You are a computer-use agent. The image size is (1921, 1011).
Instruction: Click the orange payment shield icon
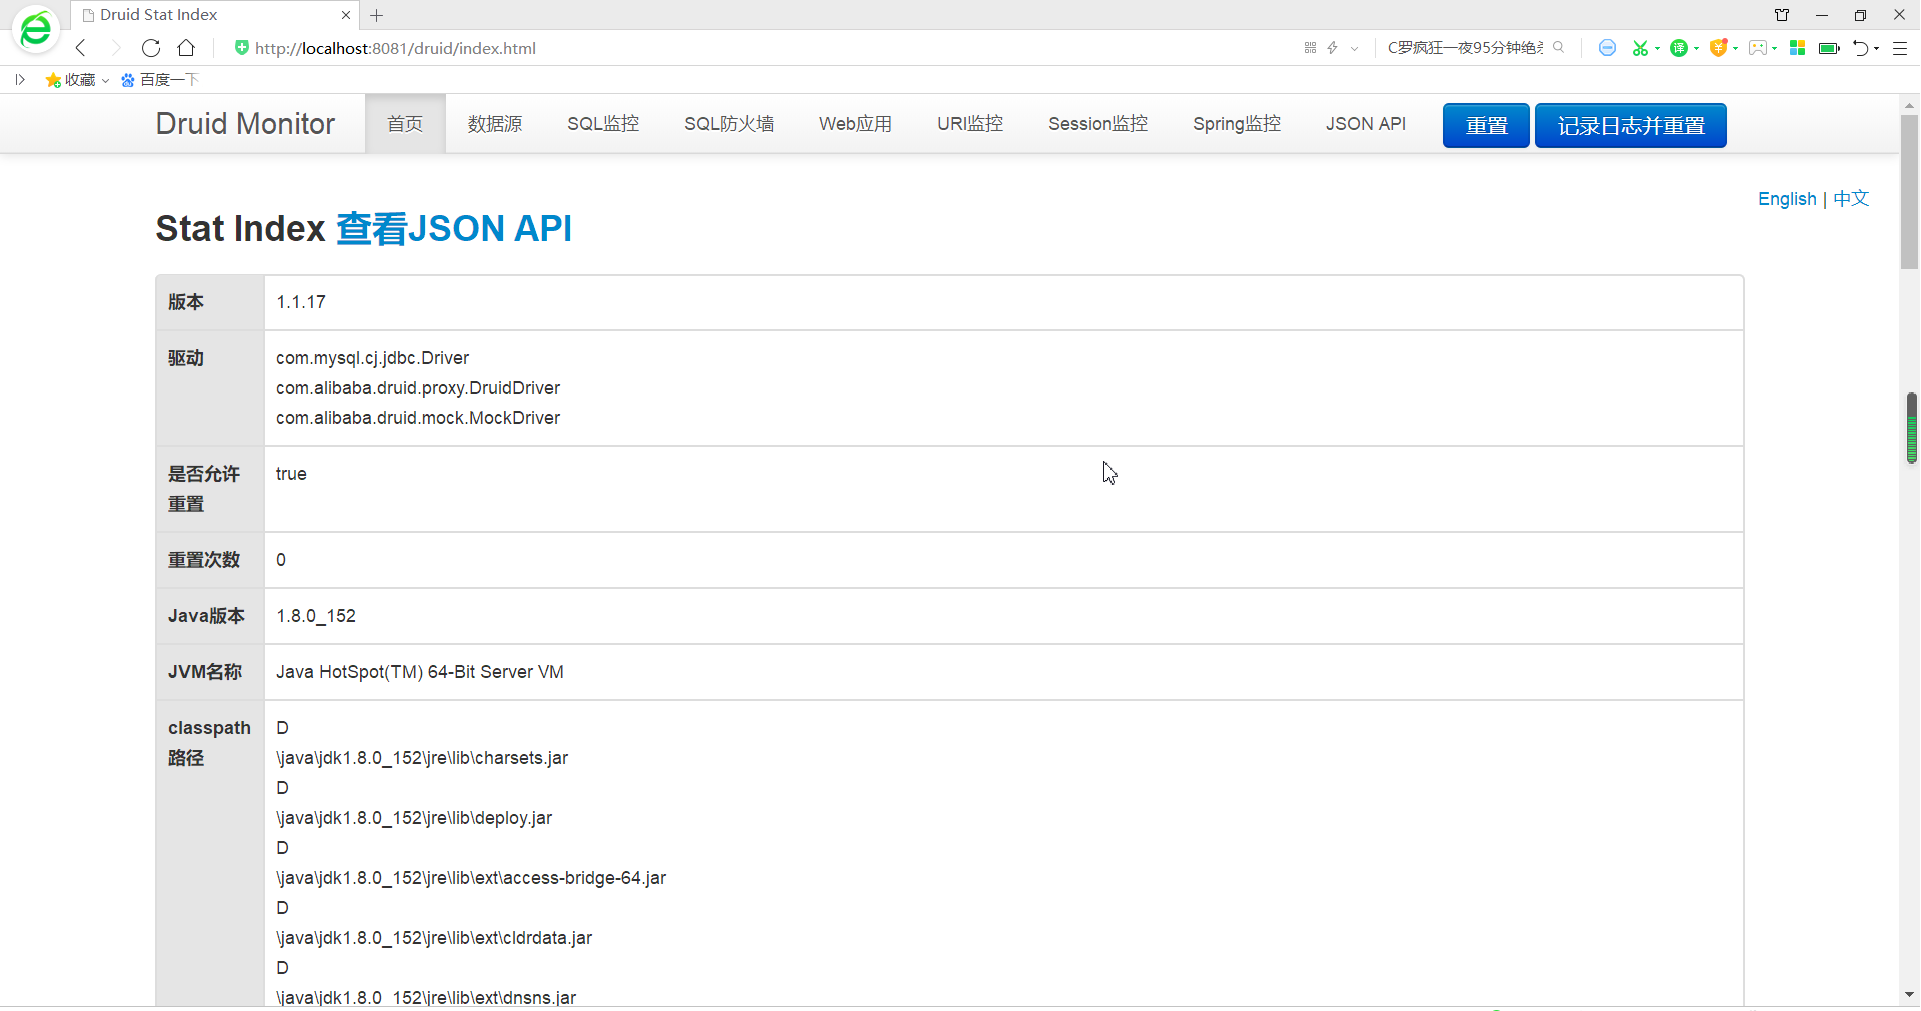(x=1718, y=48)
